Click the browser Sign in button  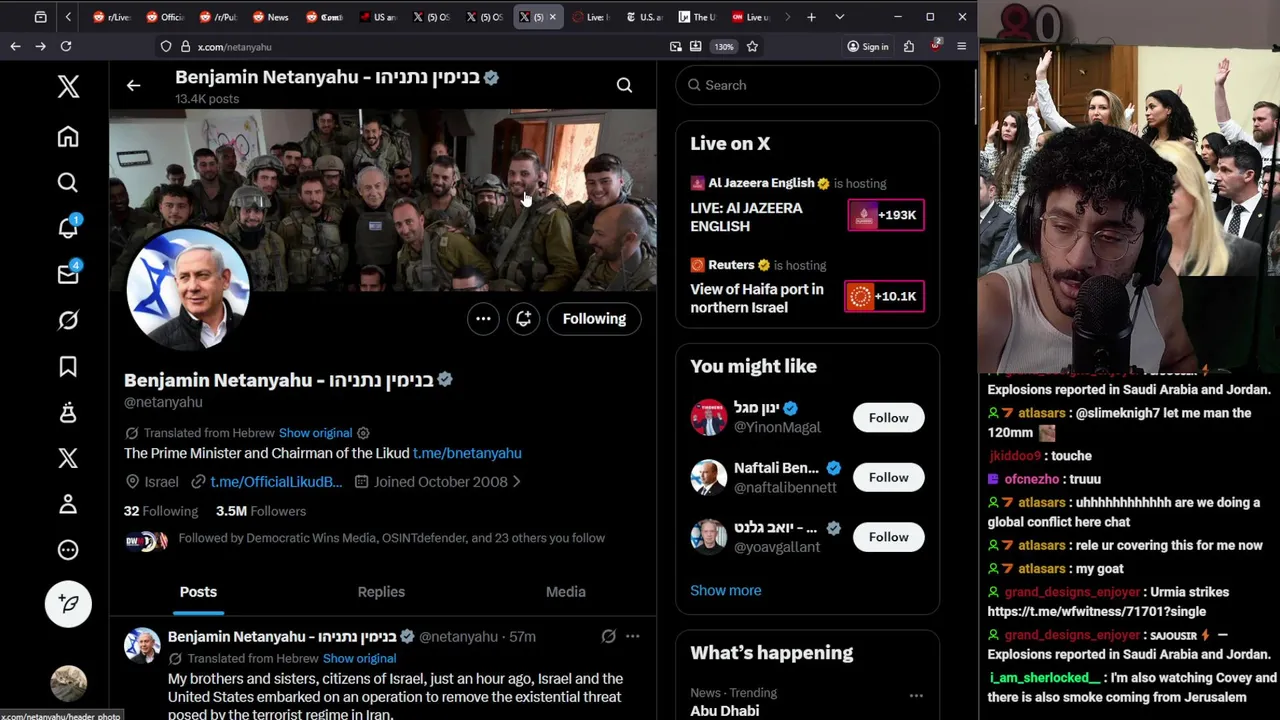tap(867, 46)
